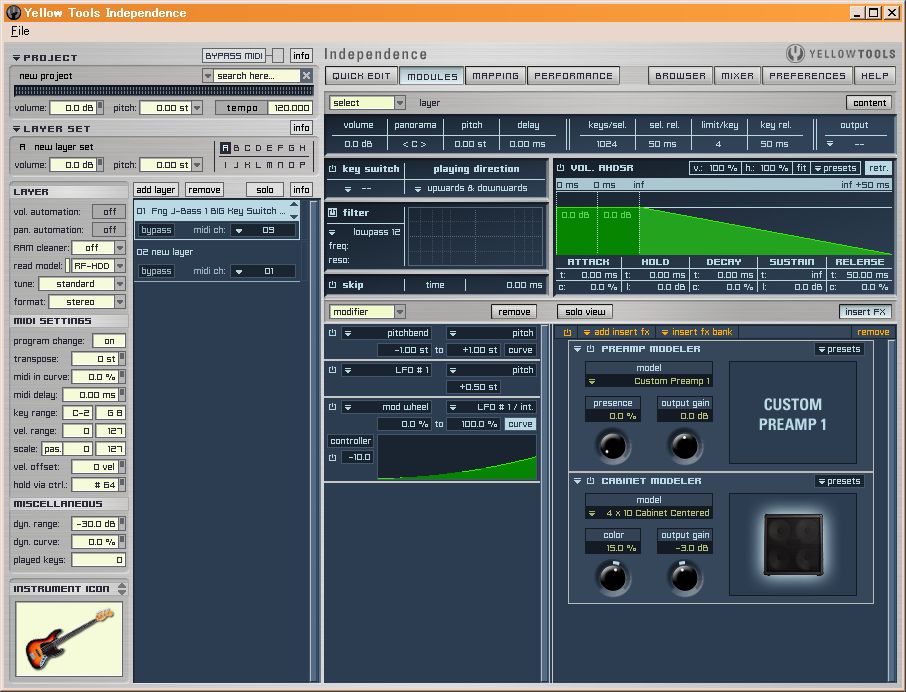Toggle the program change on button
Screen dimensions: 906x692
(x=109, y=341)
